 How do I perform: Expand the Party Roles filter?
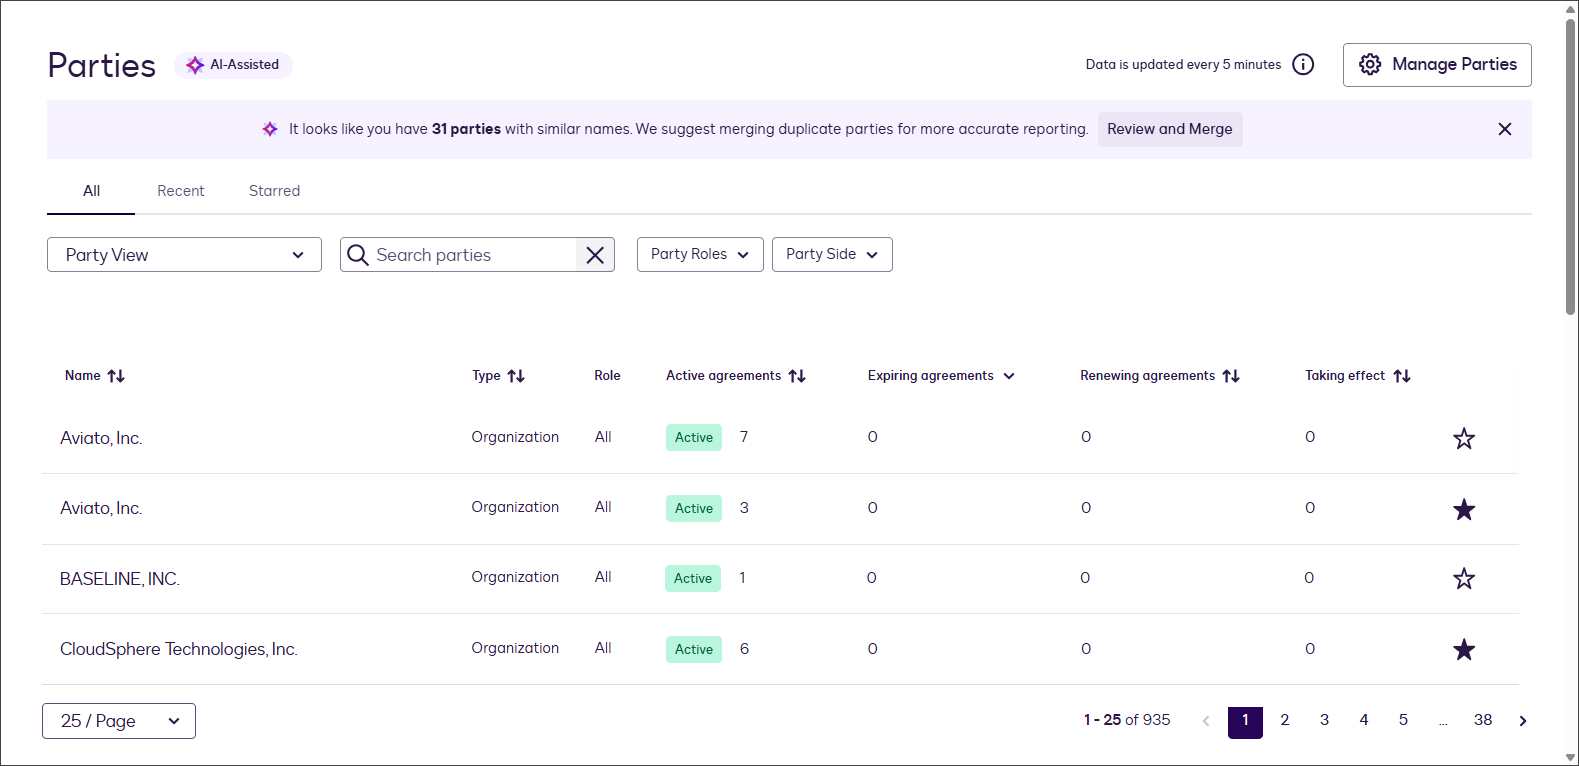pyautogui.click(x=699, y=255)
